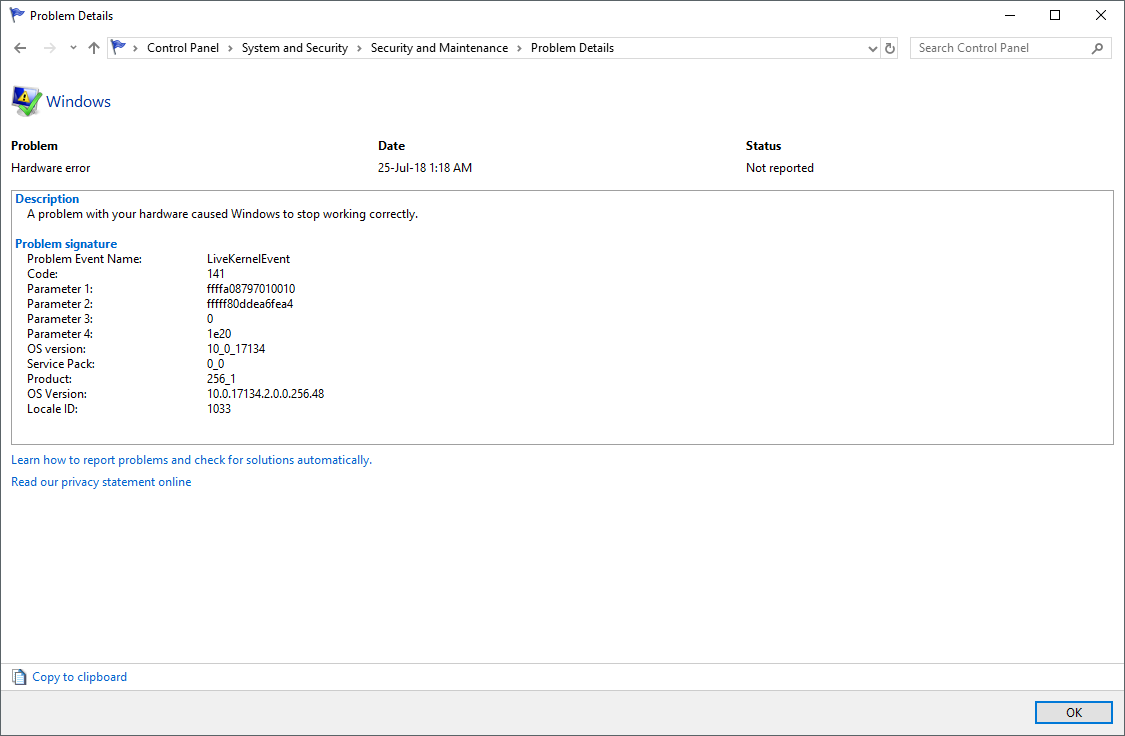Select Locale ID value 1033
The width and height of the screenshot is (1125, 736).
click(x=219, y=409)
